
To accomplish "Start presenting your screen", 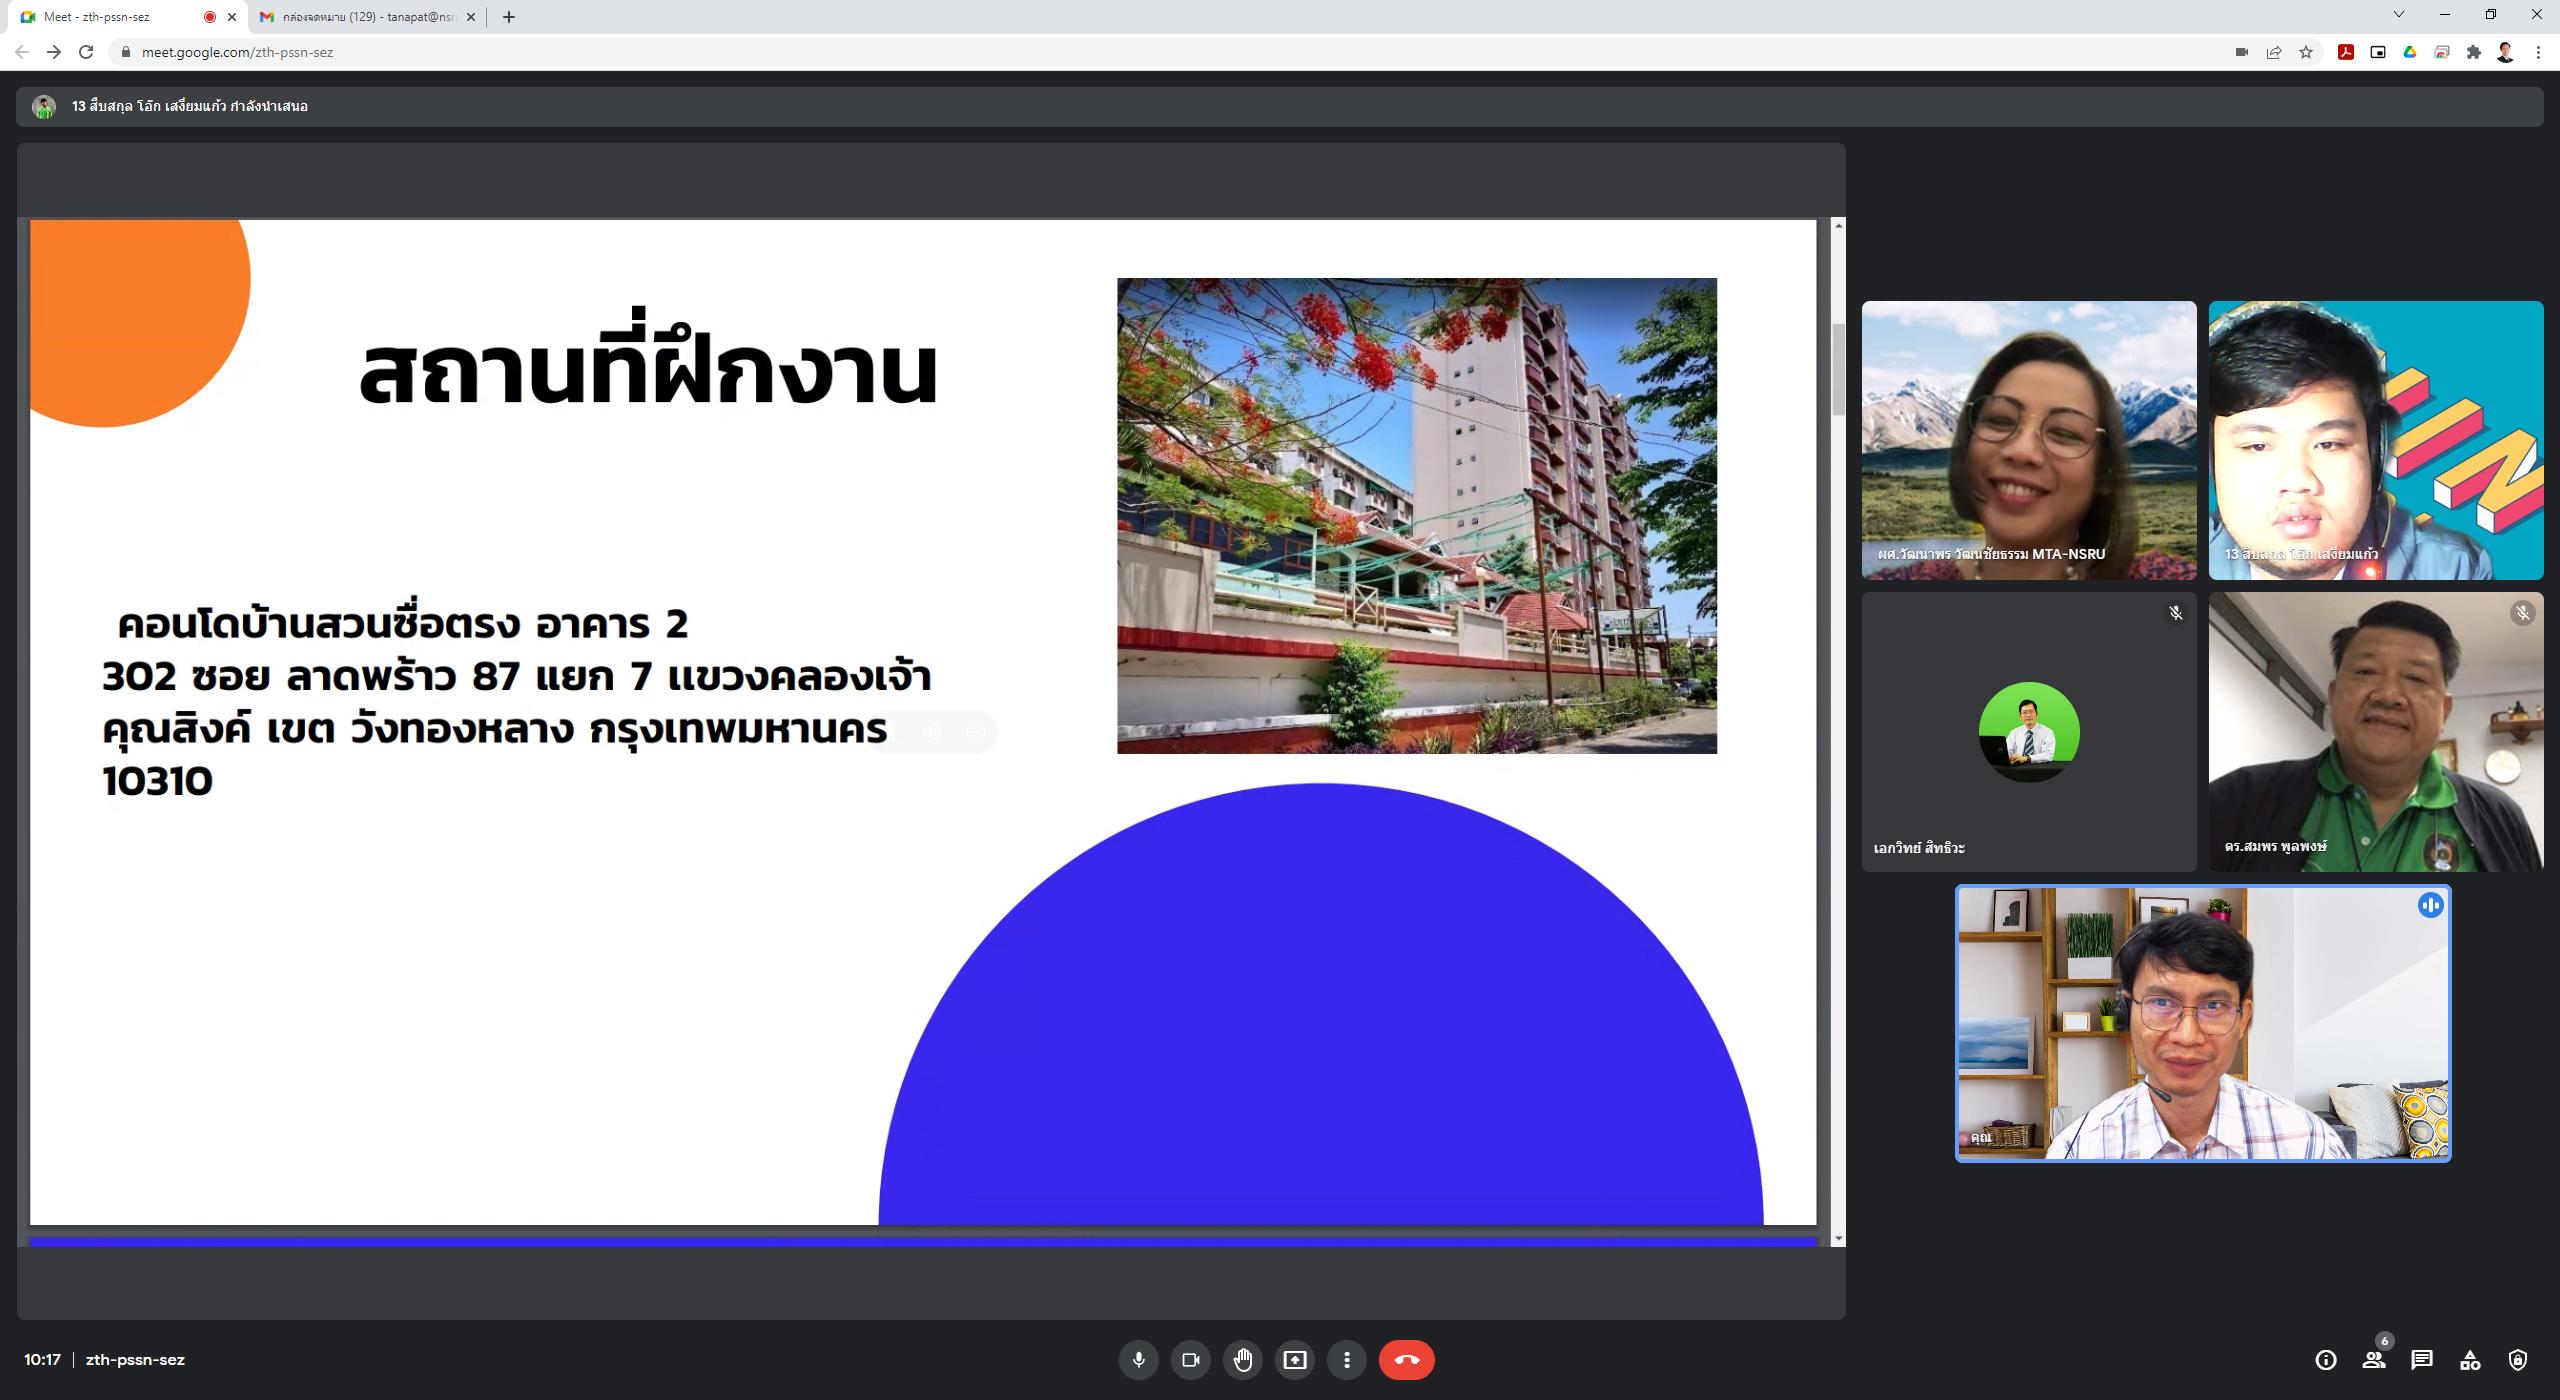I will pos(1295,1360).
